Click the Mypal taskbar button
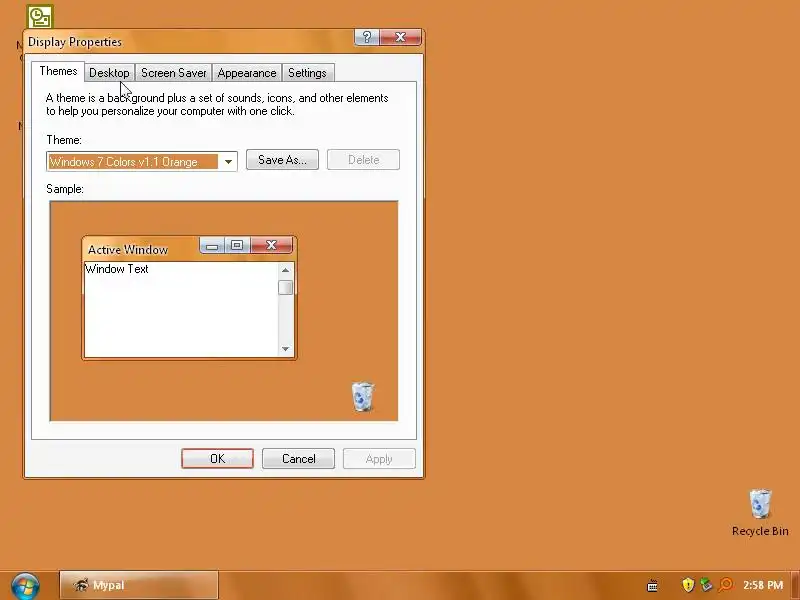This screenshot has width=800, height=600. click(x=139, y=585)
